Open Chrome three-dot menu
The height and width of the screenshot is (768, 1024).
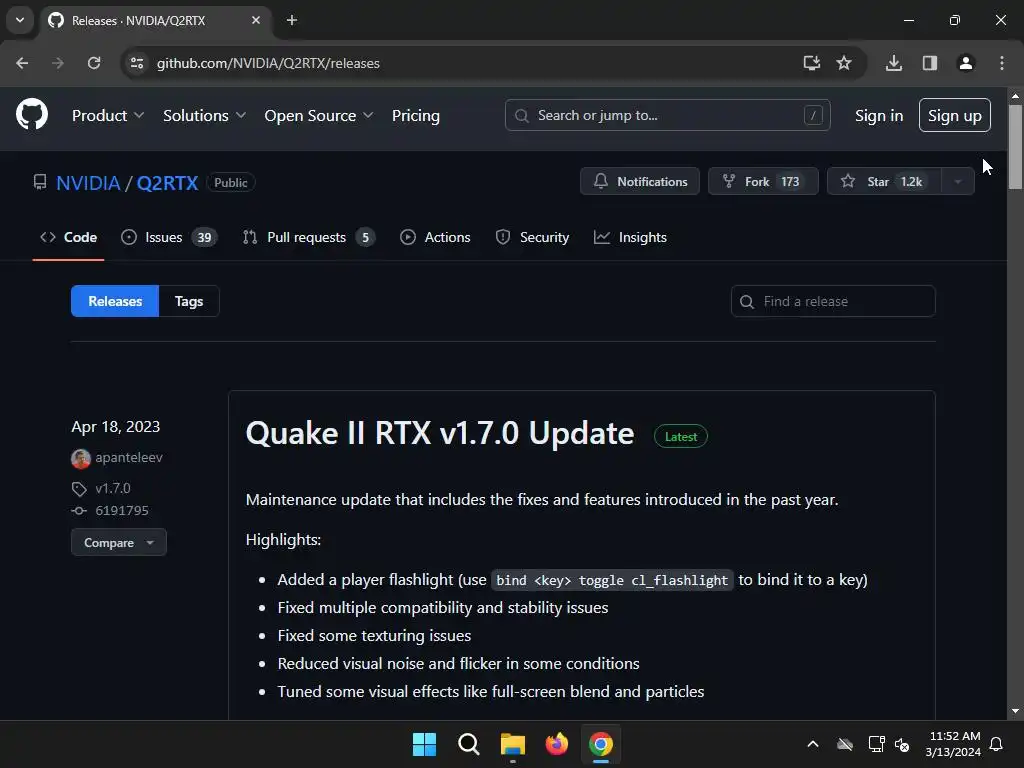click(x=1002, y=63)
